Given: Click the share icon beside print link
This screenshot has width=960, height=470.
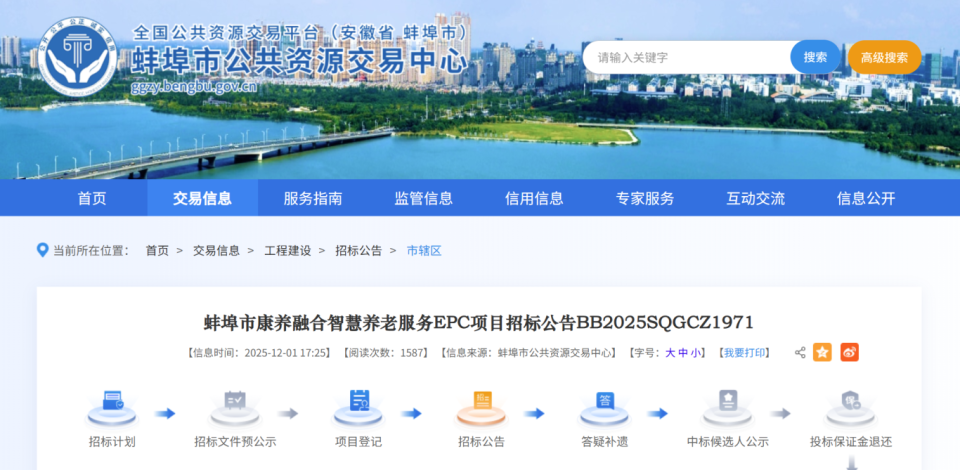Looking at the screenshot, I should 800,352.
